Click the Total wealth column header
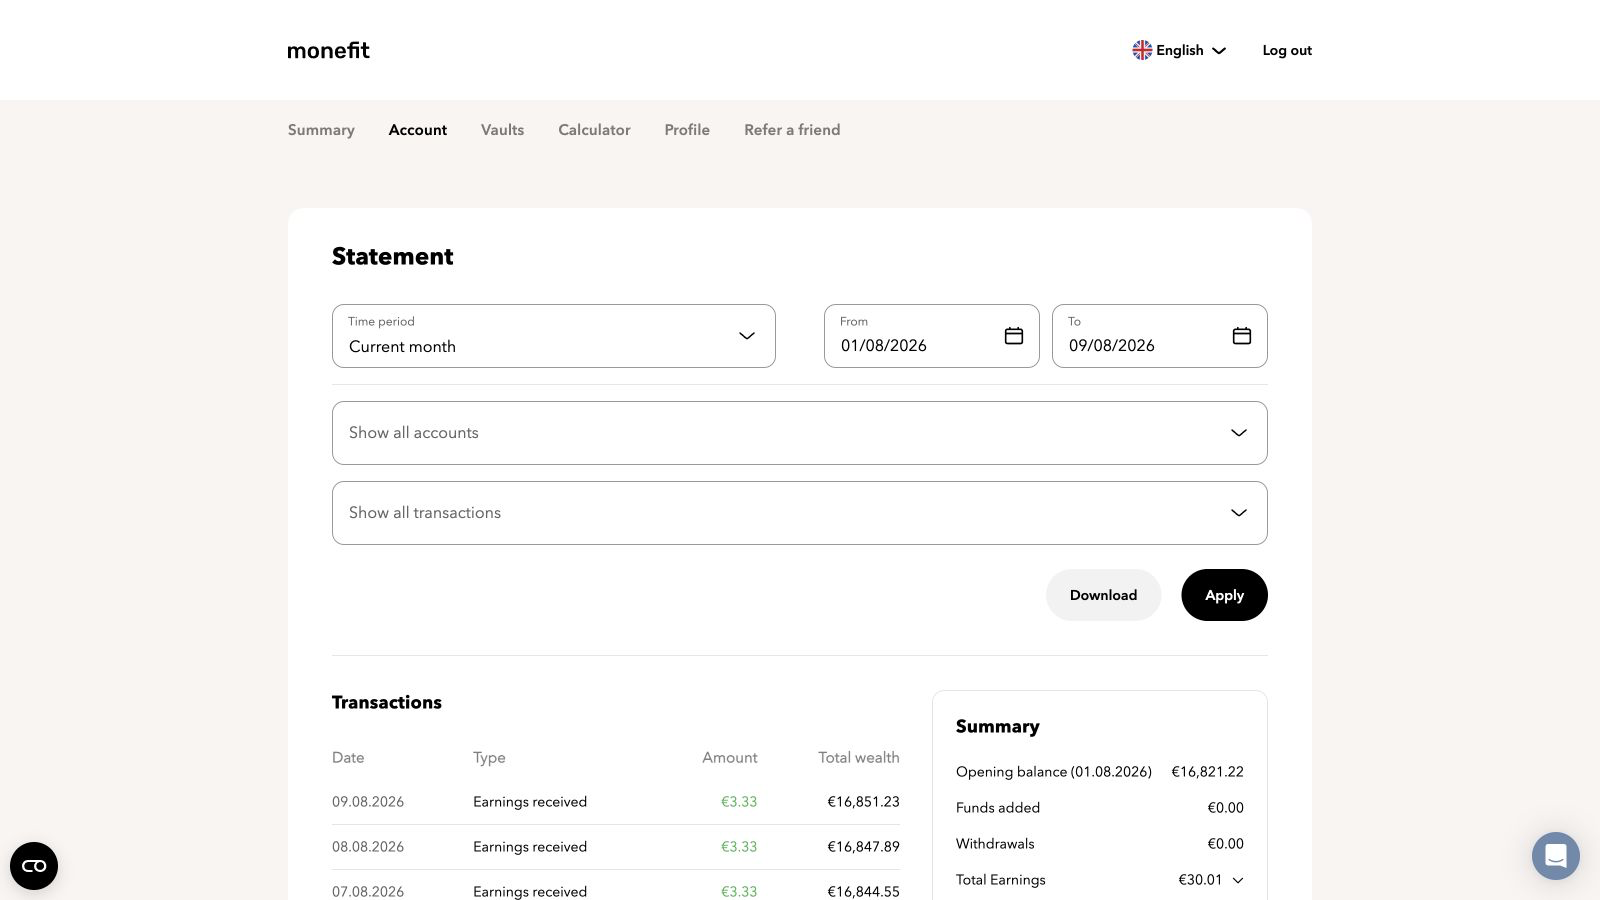This screenshot has height=900, width=1600. pos(859,758)
